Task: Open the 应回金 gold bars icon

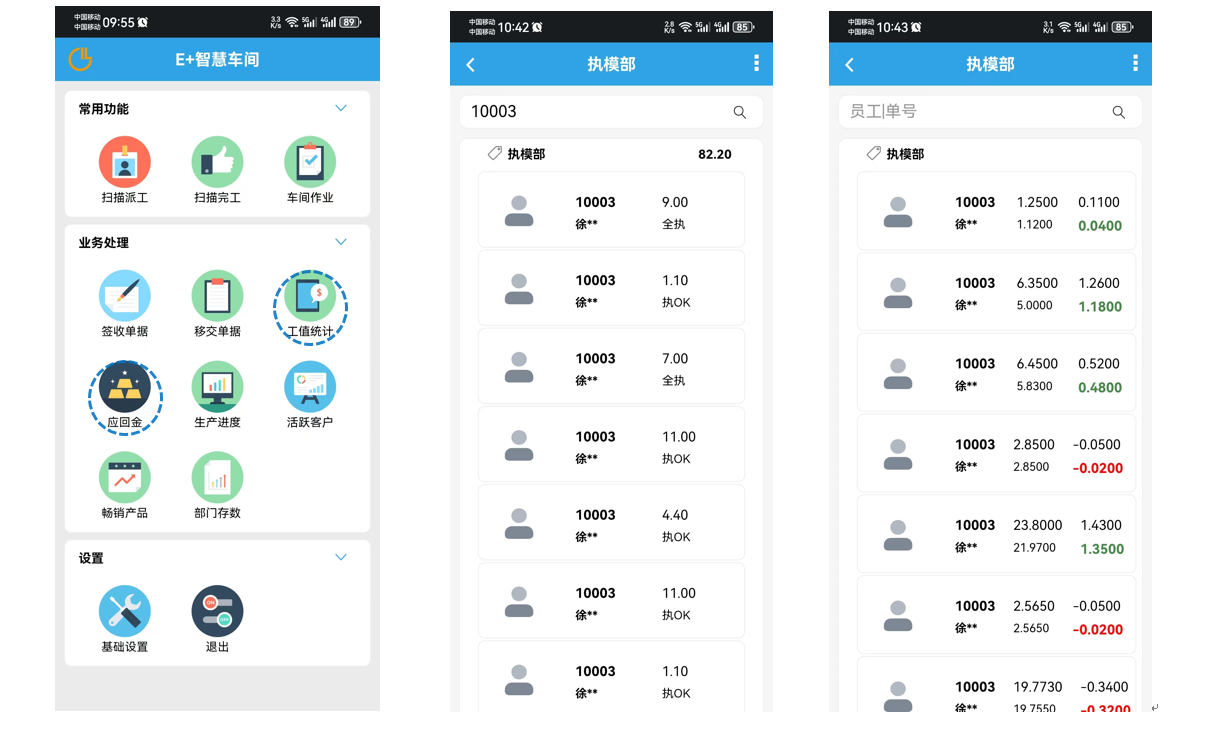Action: pyautogui.click(x=124, y=388)
